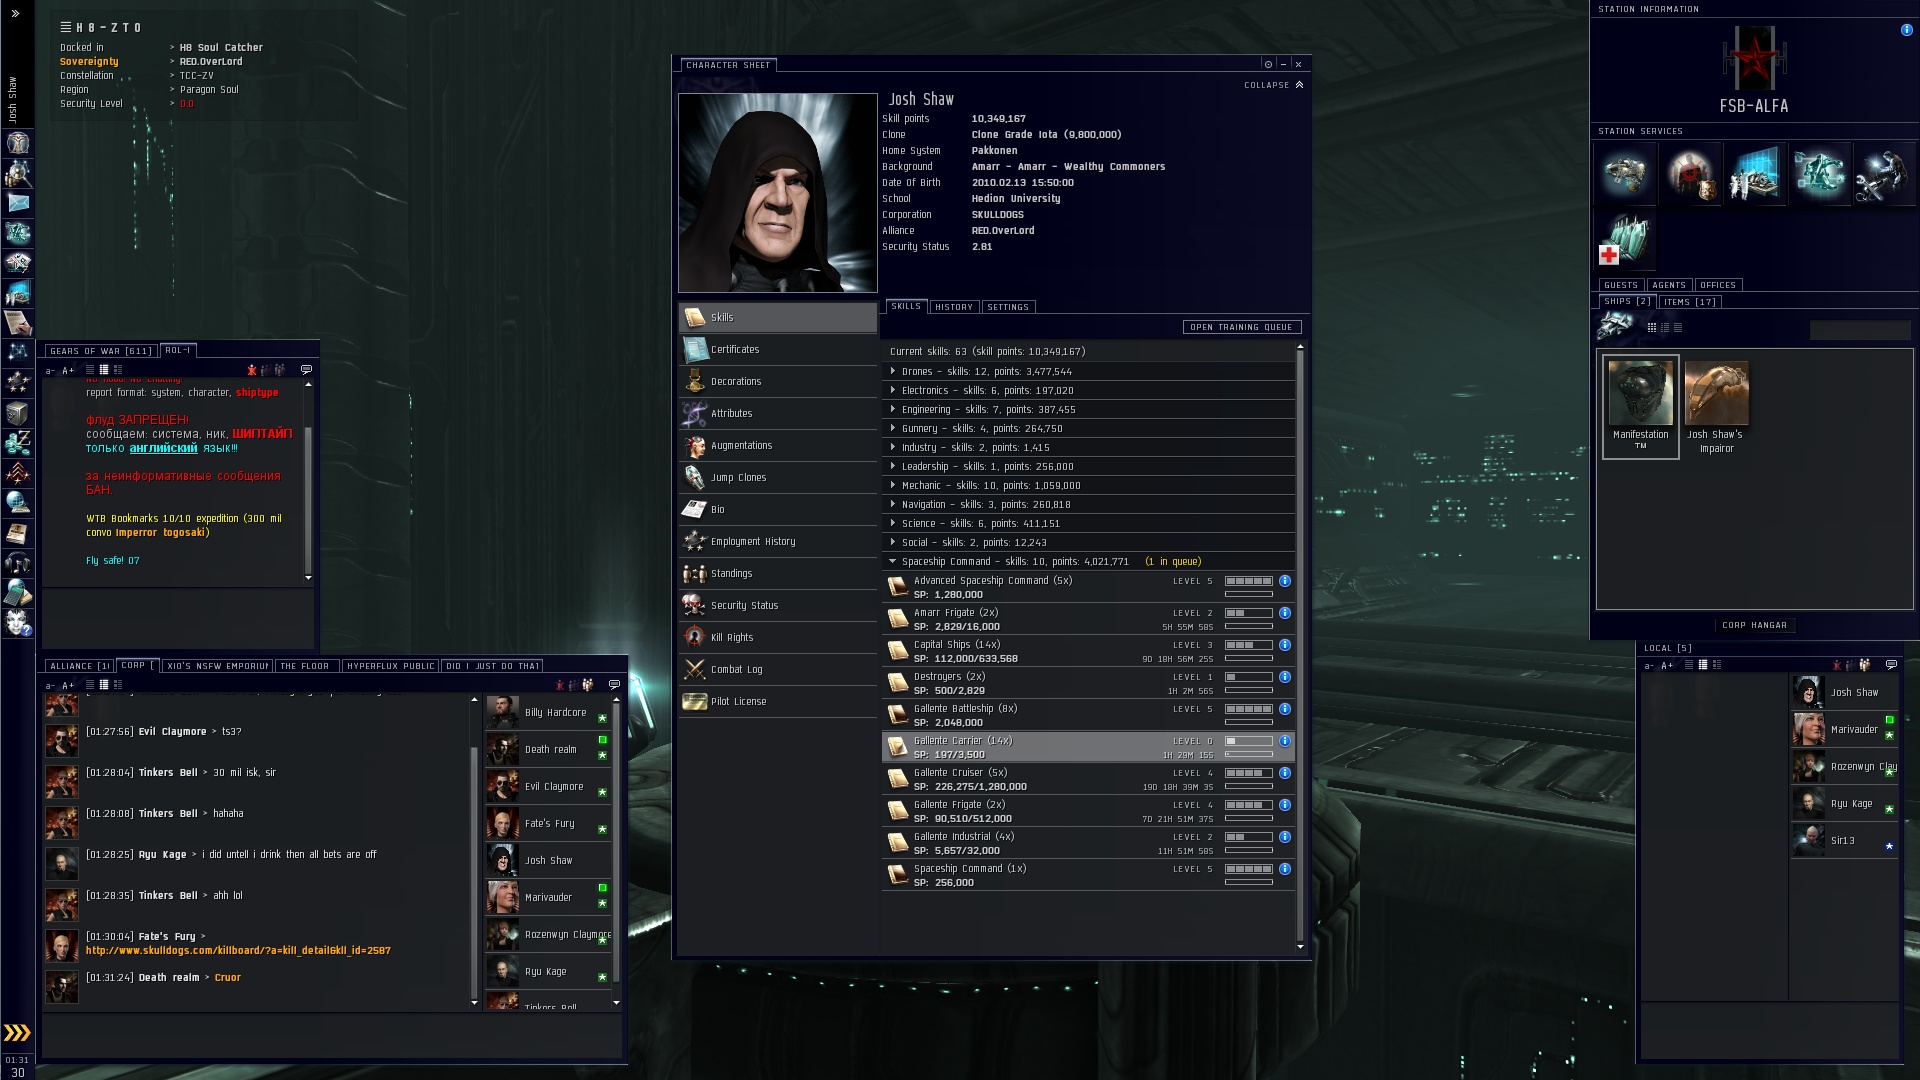Switch to the History tab
The image size is (1920, 1080).
(x=953, y=307)
